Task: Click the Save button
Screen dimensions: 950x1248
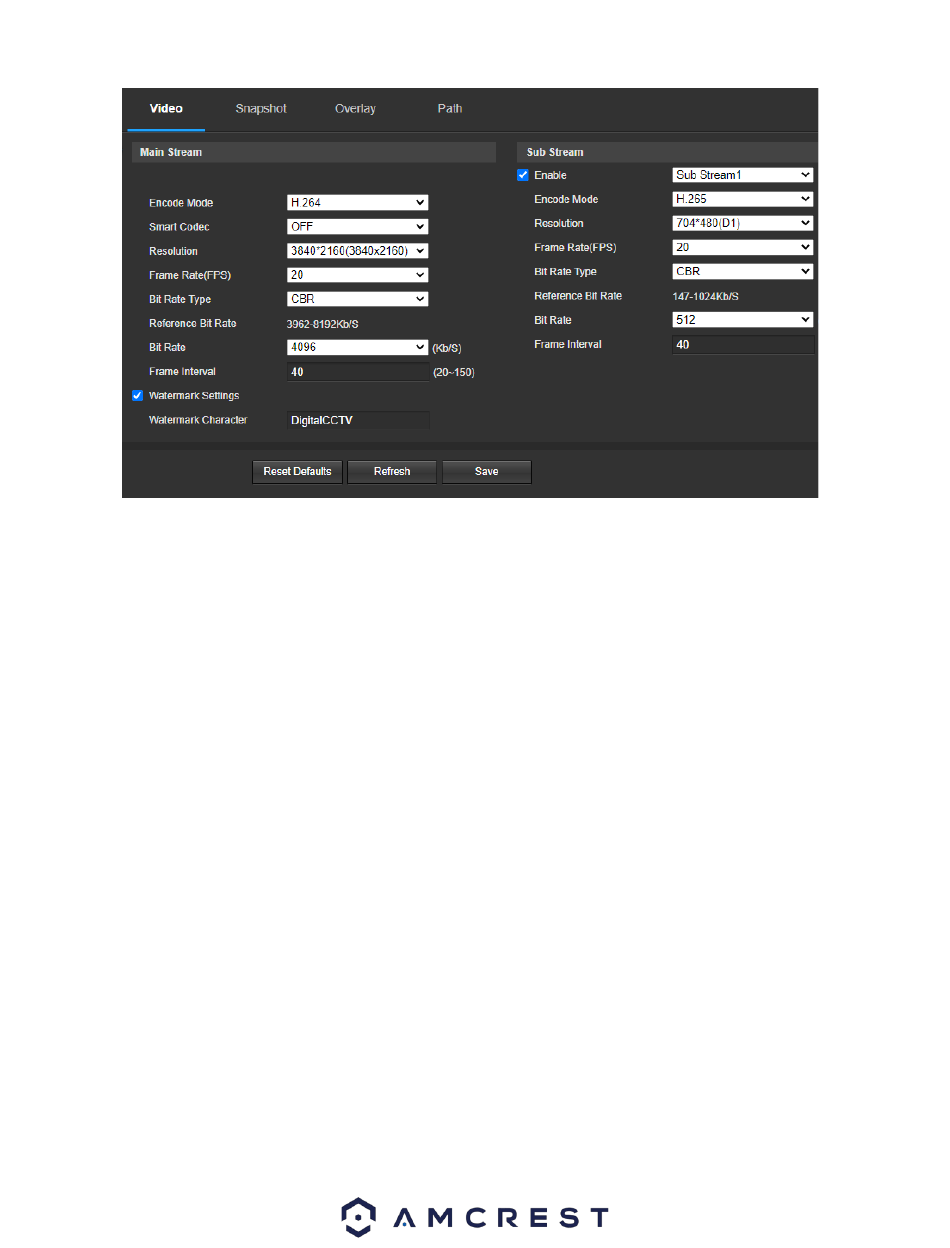Action: 487,472
